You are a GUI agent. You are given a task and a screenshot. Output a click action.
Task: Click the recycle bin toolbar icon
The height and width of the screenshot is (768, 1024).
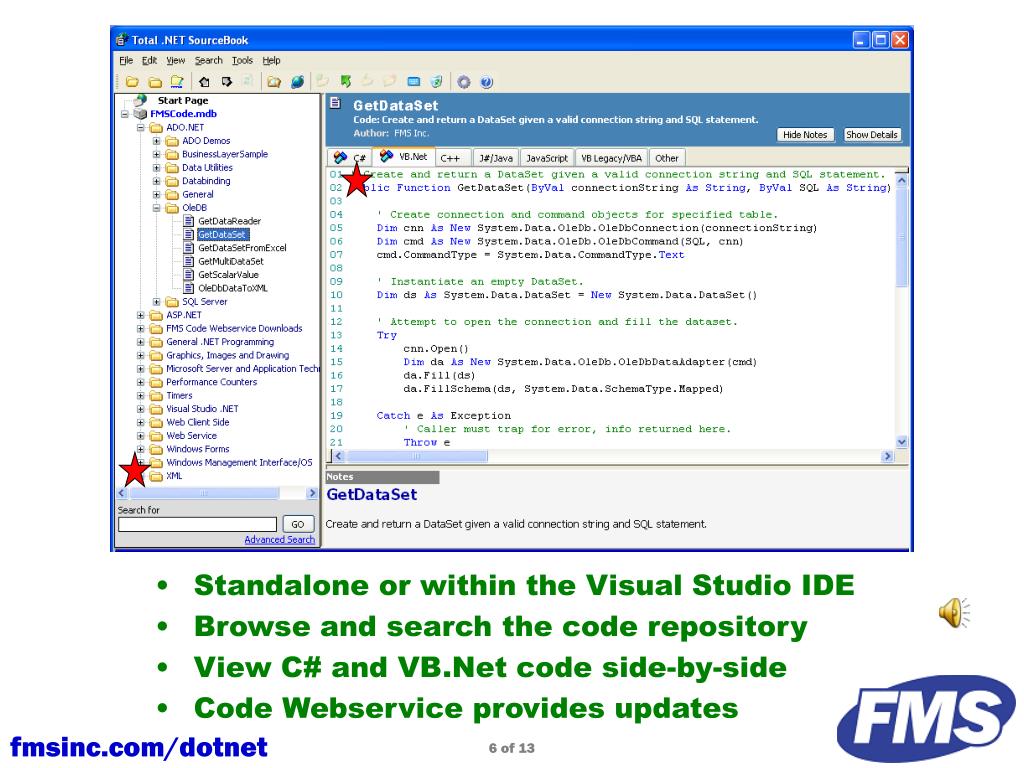436,82
